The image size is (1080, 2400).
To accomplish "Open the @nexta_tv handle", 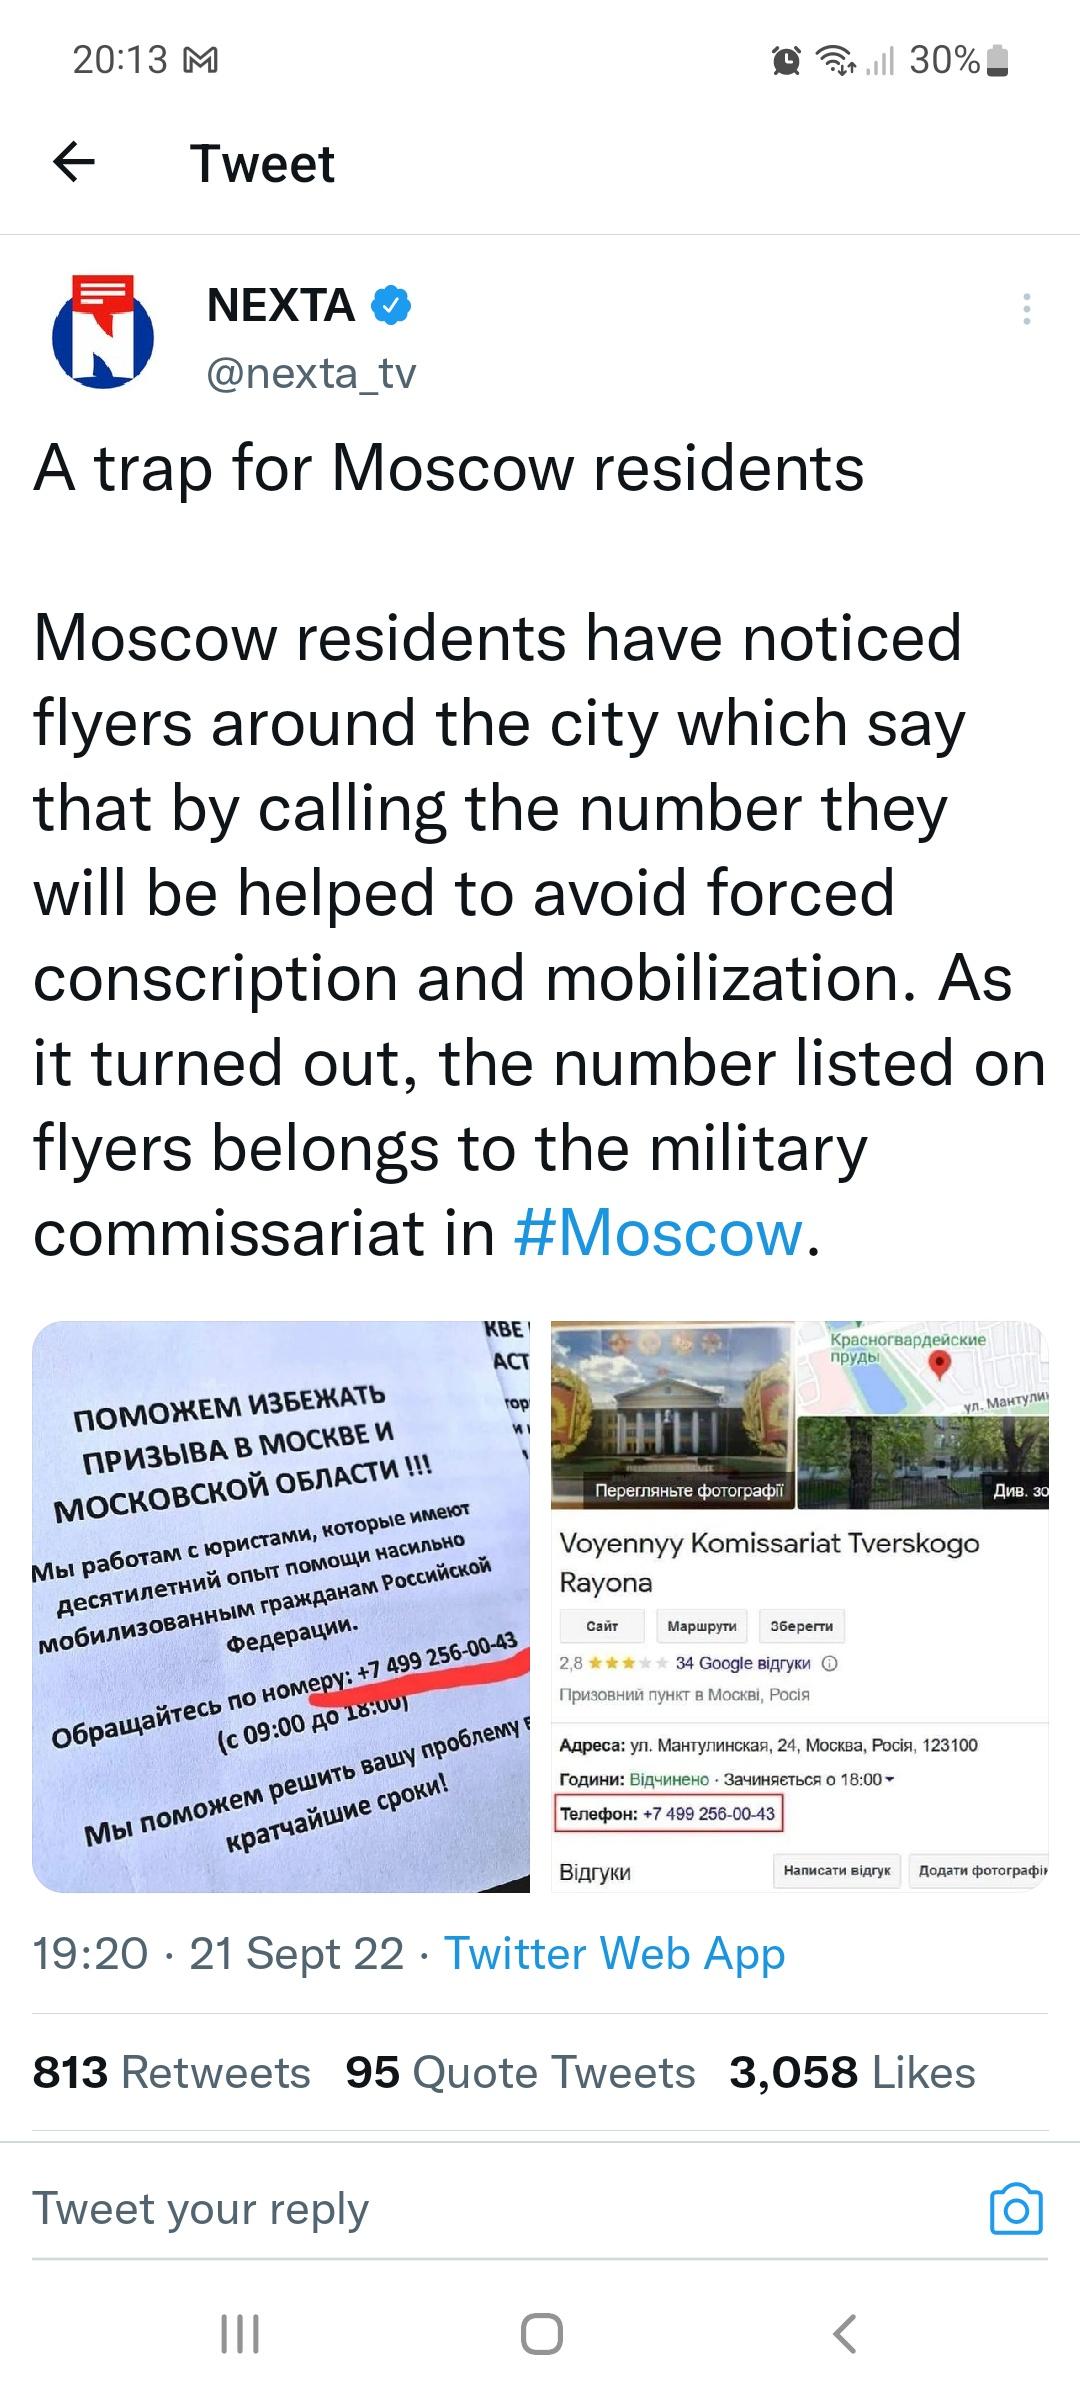I will [311, 373].
